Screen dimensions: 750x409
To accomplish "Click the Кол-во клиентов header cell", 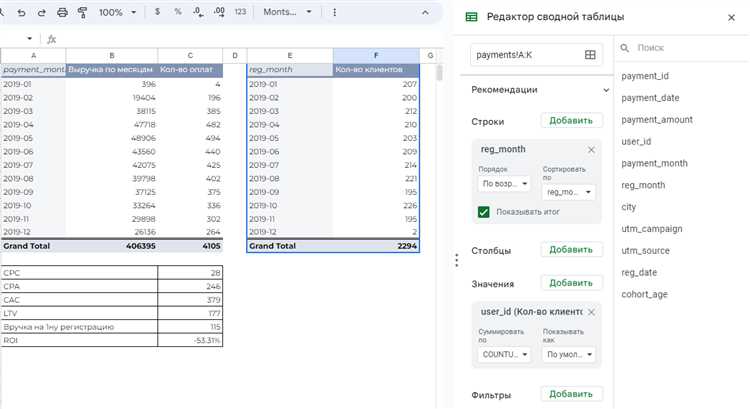I will click(x=376, y=70).
